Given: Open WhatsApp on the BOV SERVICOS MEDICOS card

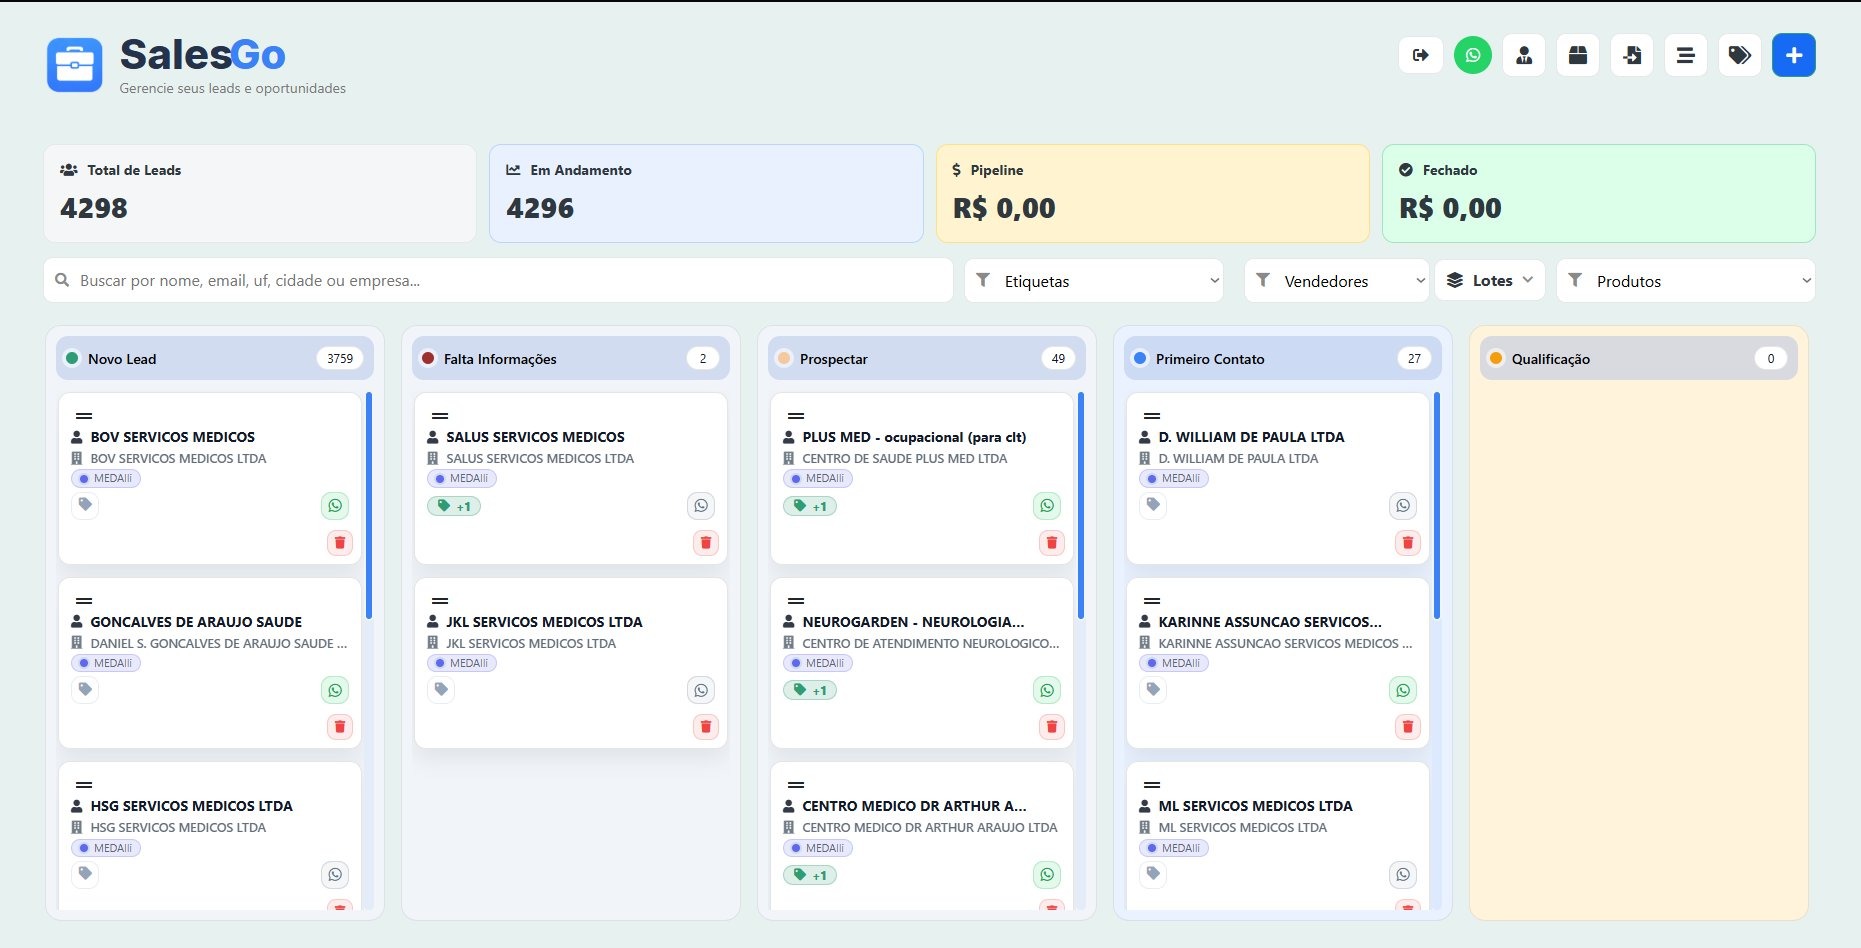Looking at the screenshot, I should (x=335, y=505).
